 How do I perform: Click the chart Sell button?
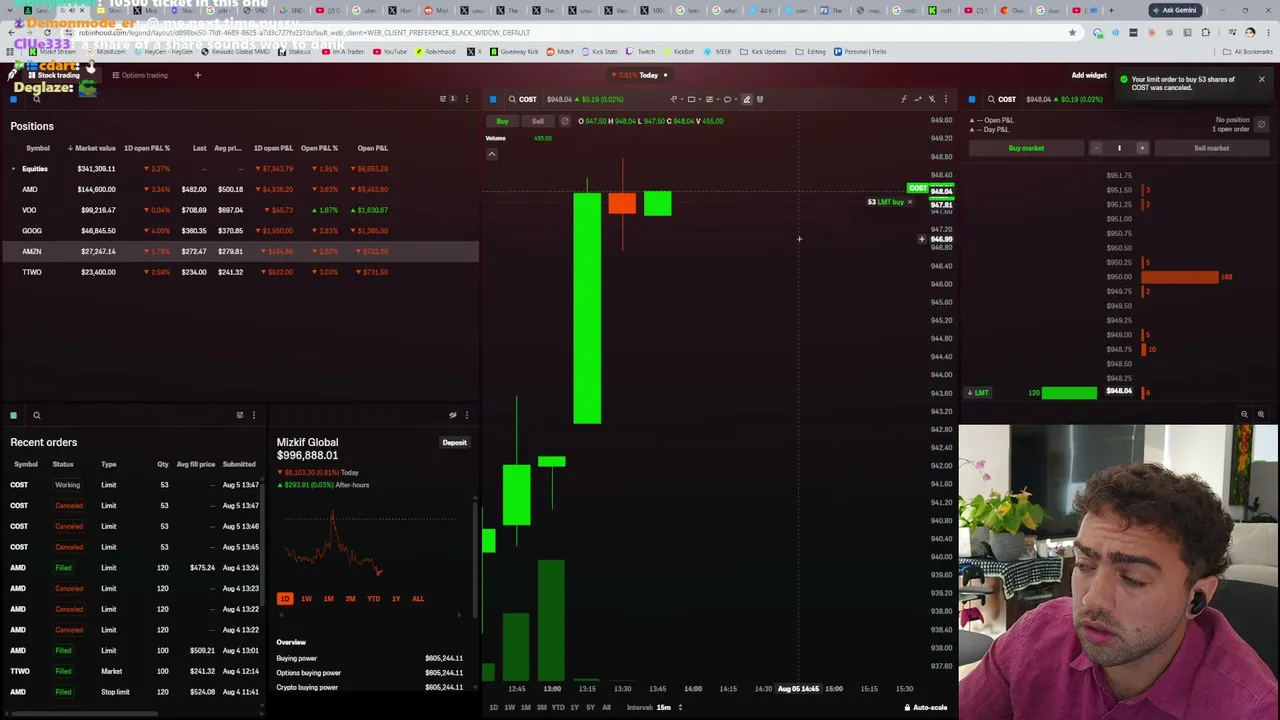coord(538,121)
